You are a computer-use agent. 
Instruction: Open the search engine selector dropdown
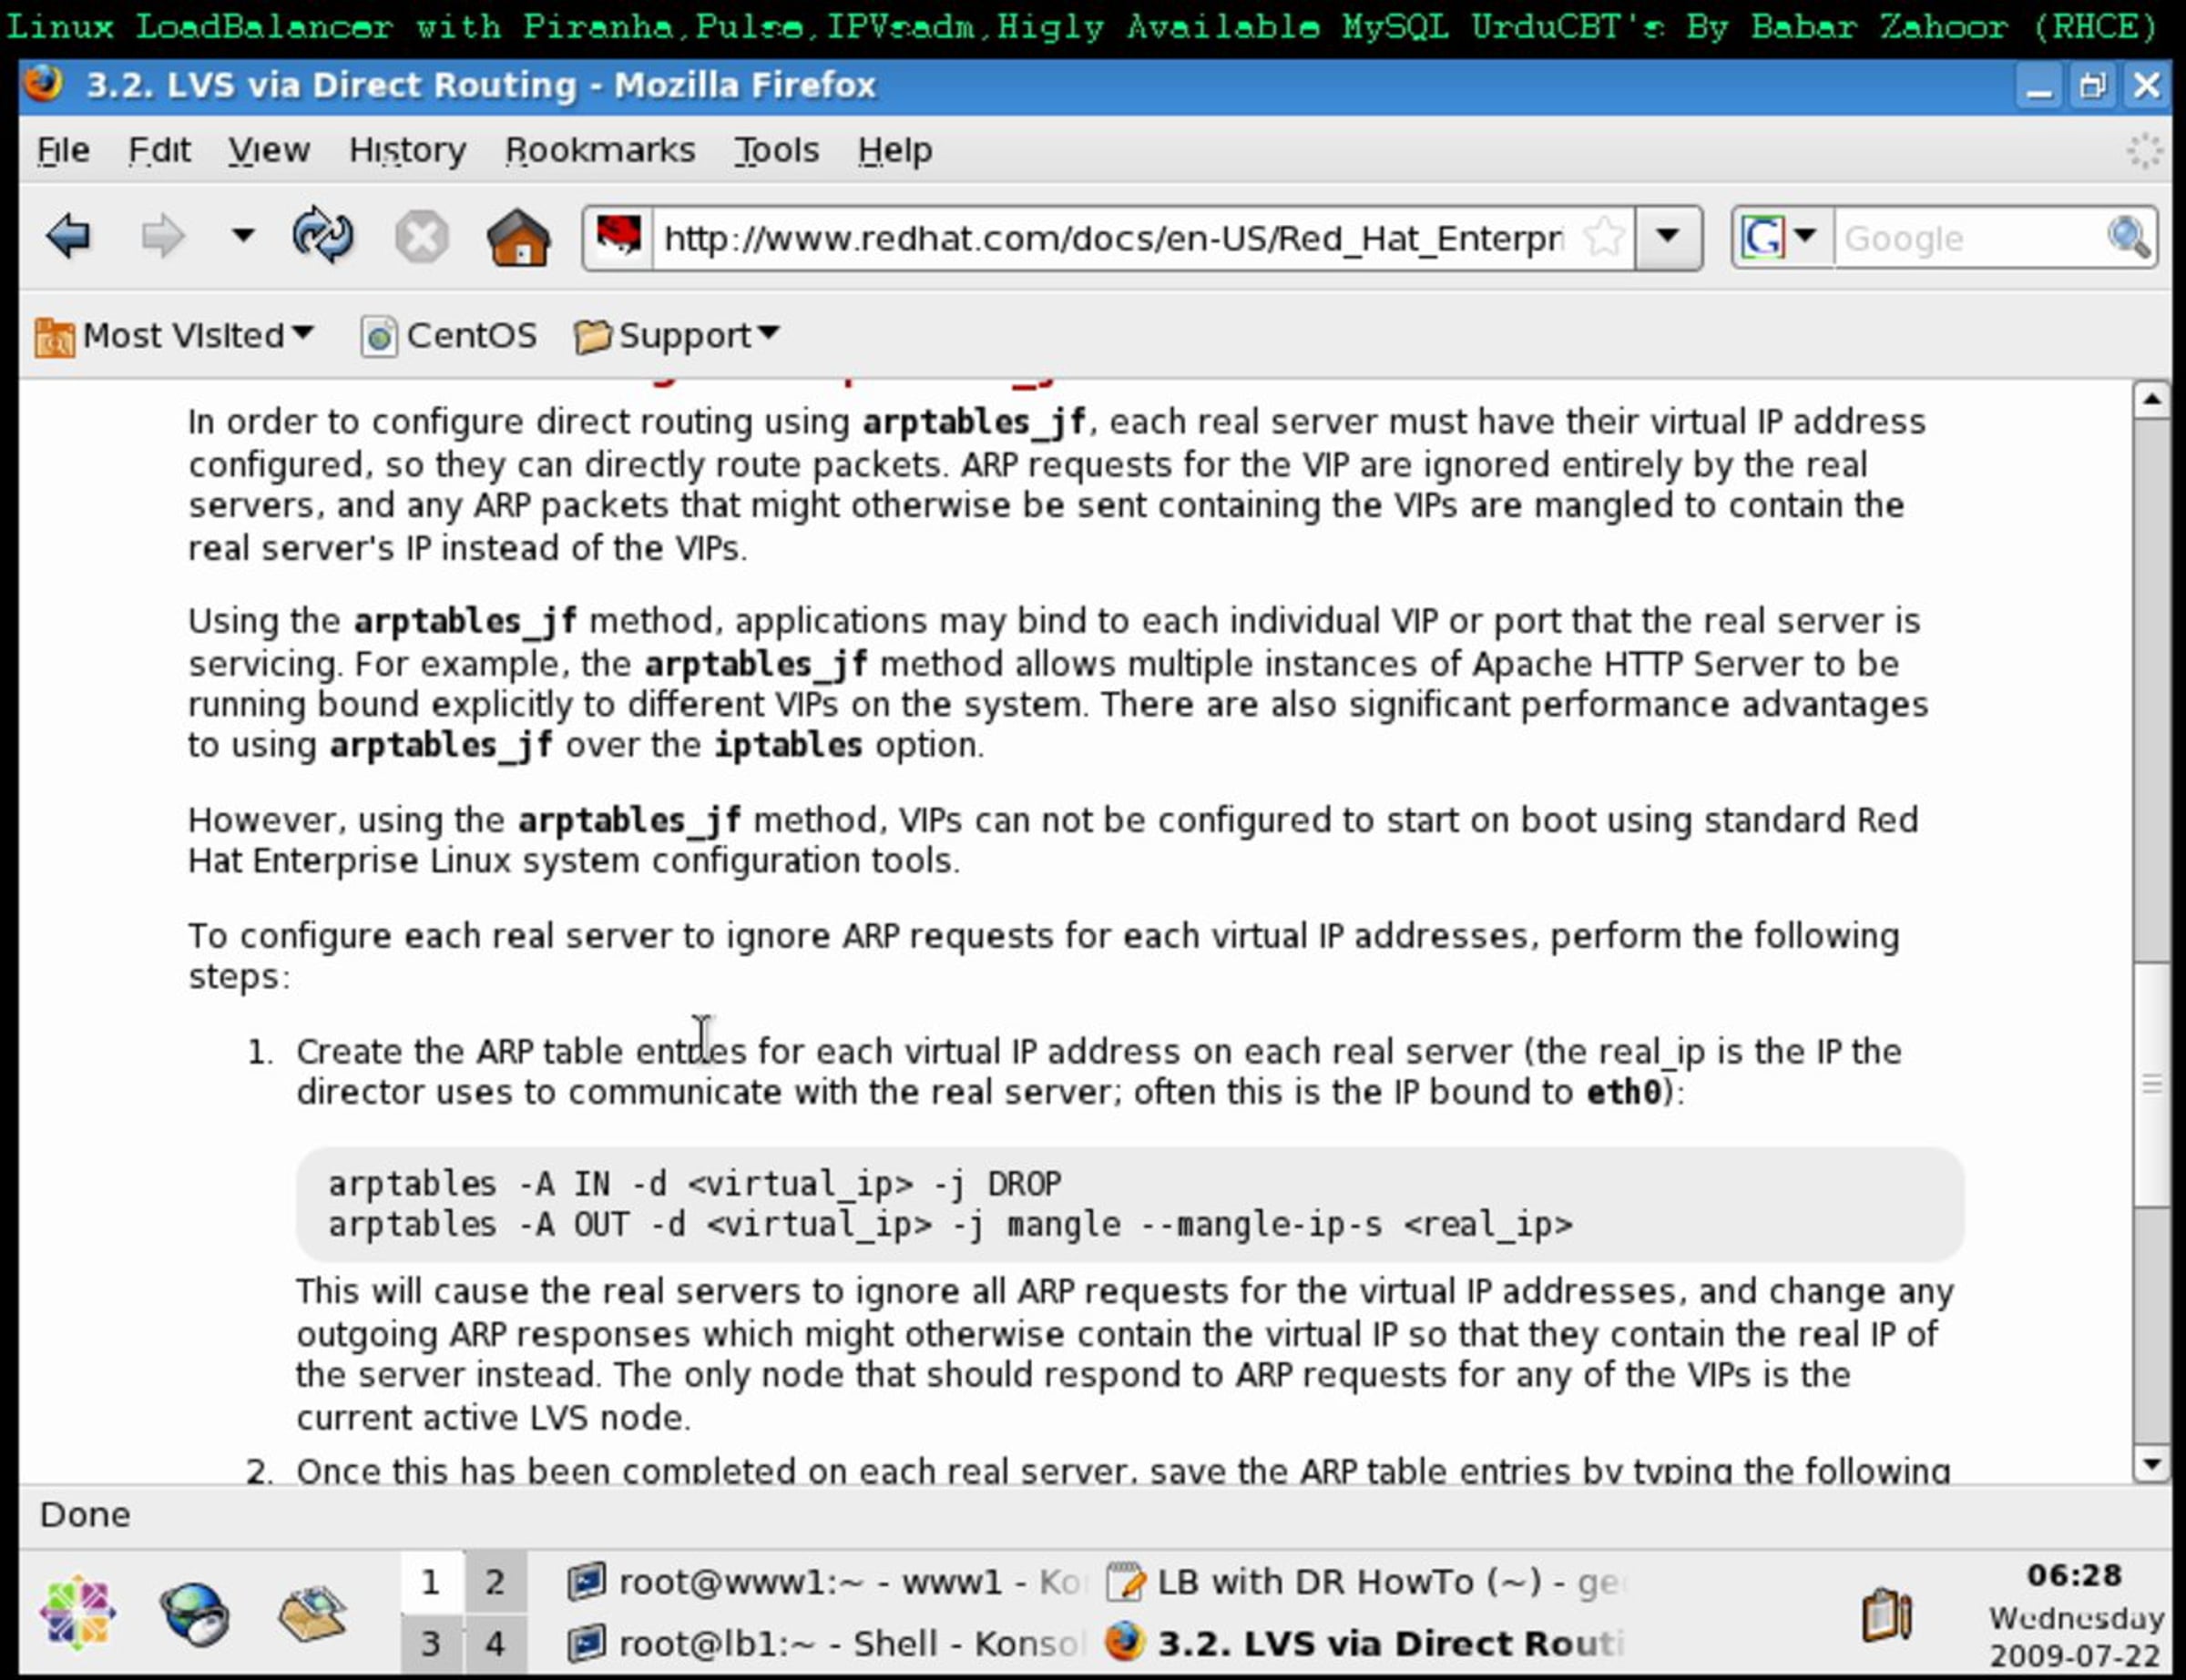click(1783, 237)
